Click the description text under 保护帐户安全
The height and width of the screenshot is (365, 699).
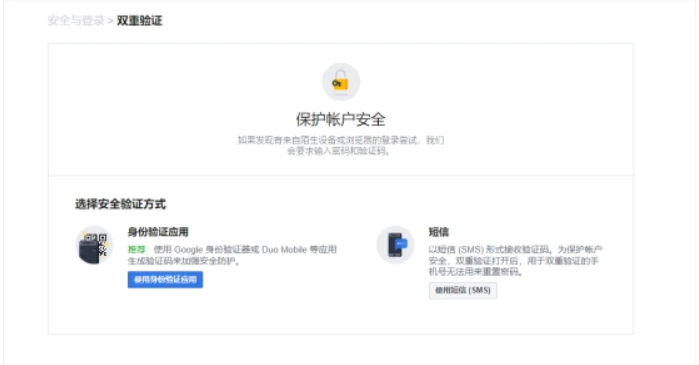click(341, 146)
